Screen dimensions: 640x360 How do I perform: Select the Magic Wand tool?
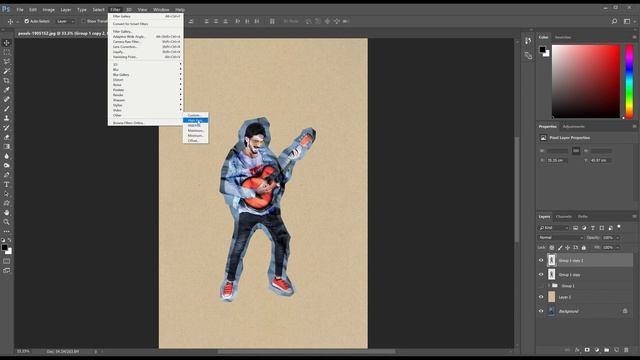pos(7,71)
